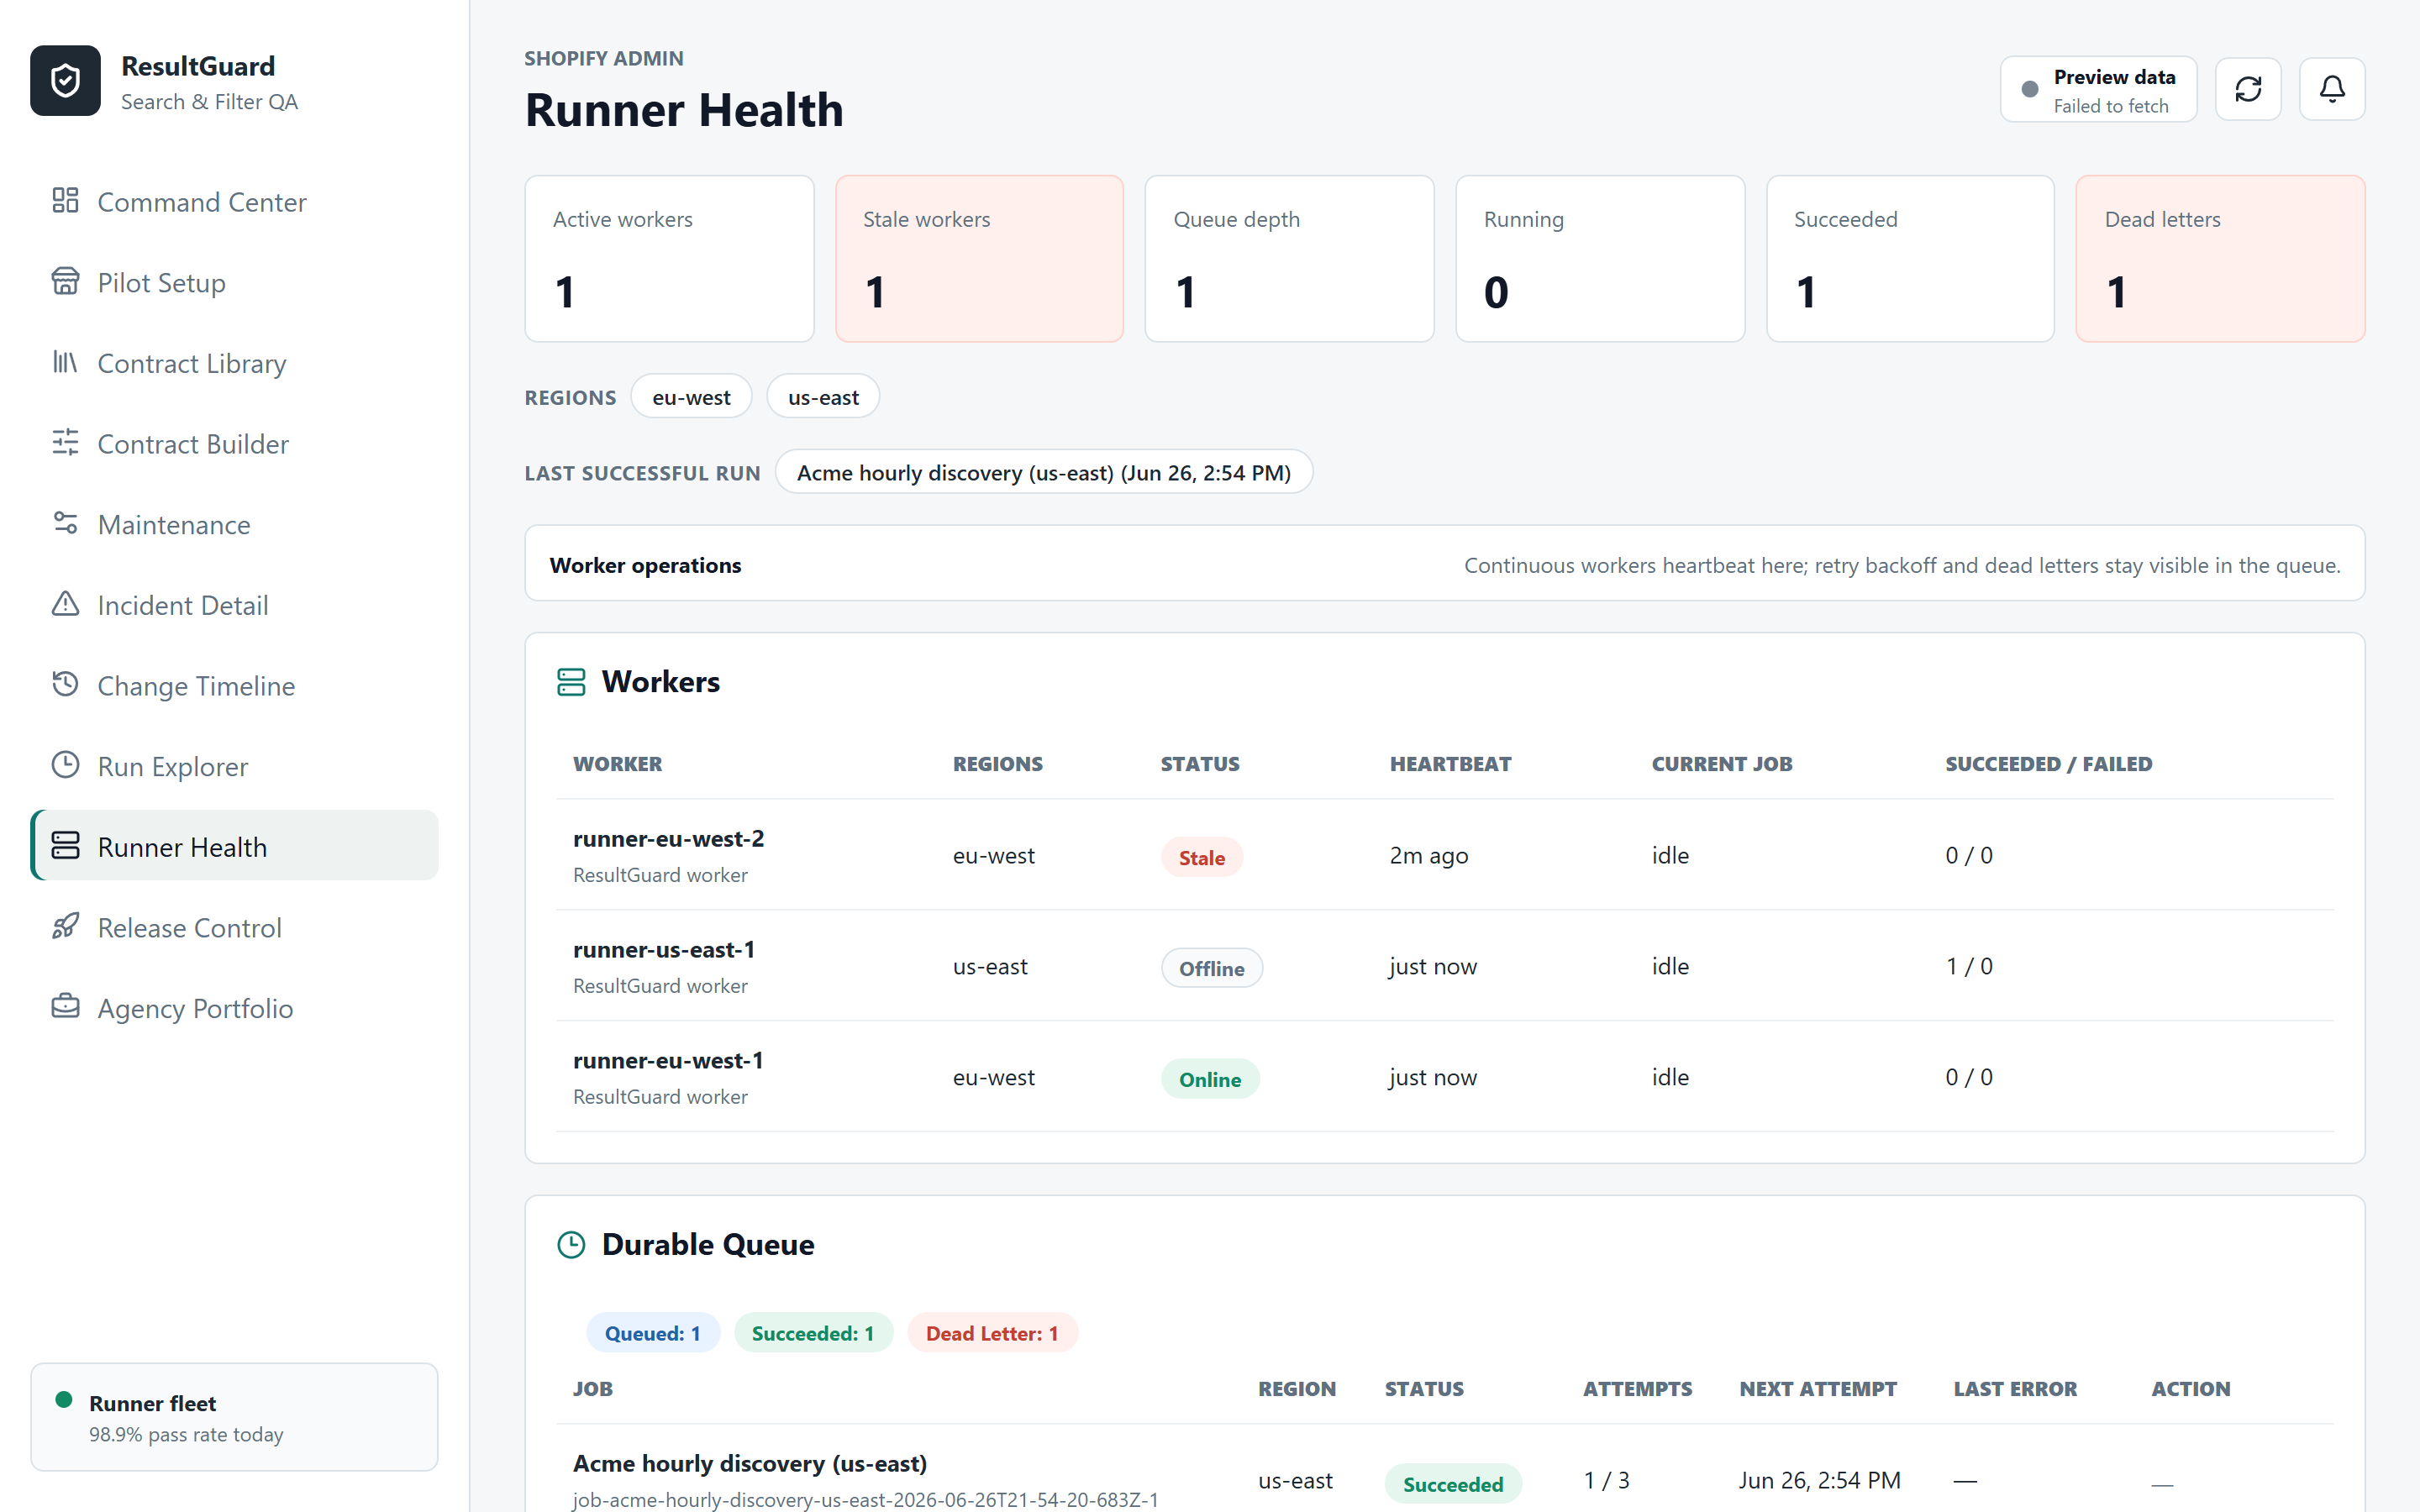Select the us-east region chip
This screenshot has height=1512, width=2420.
point(823,397)
